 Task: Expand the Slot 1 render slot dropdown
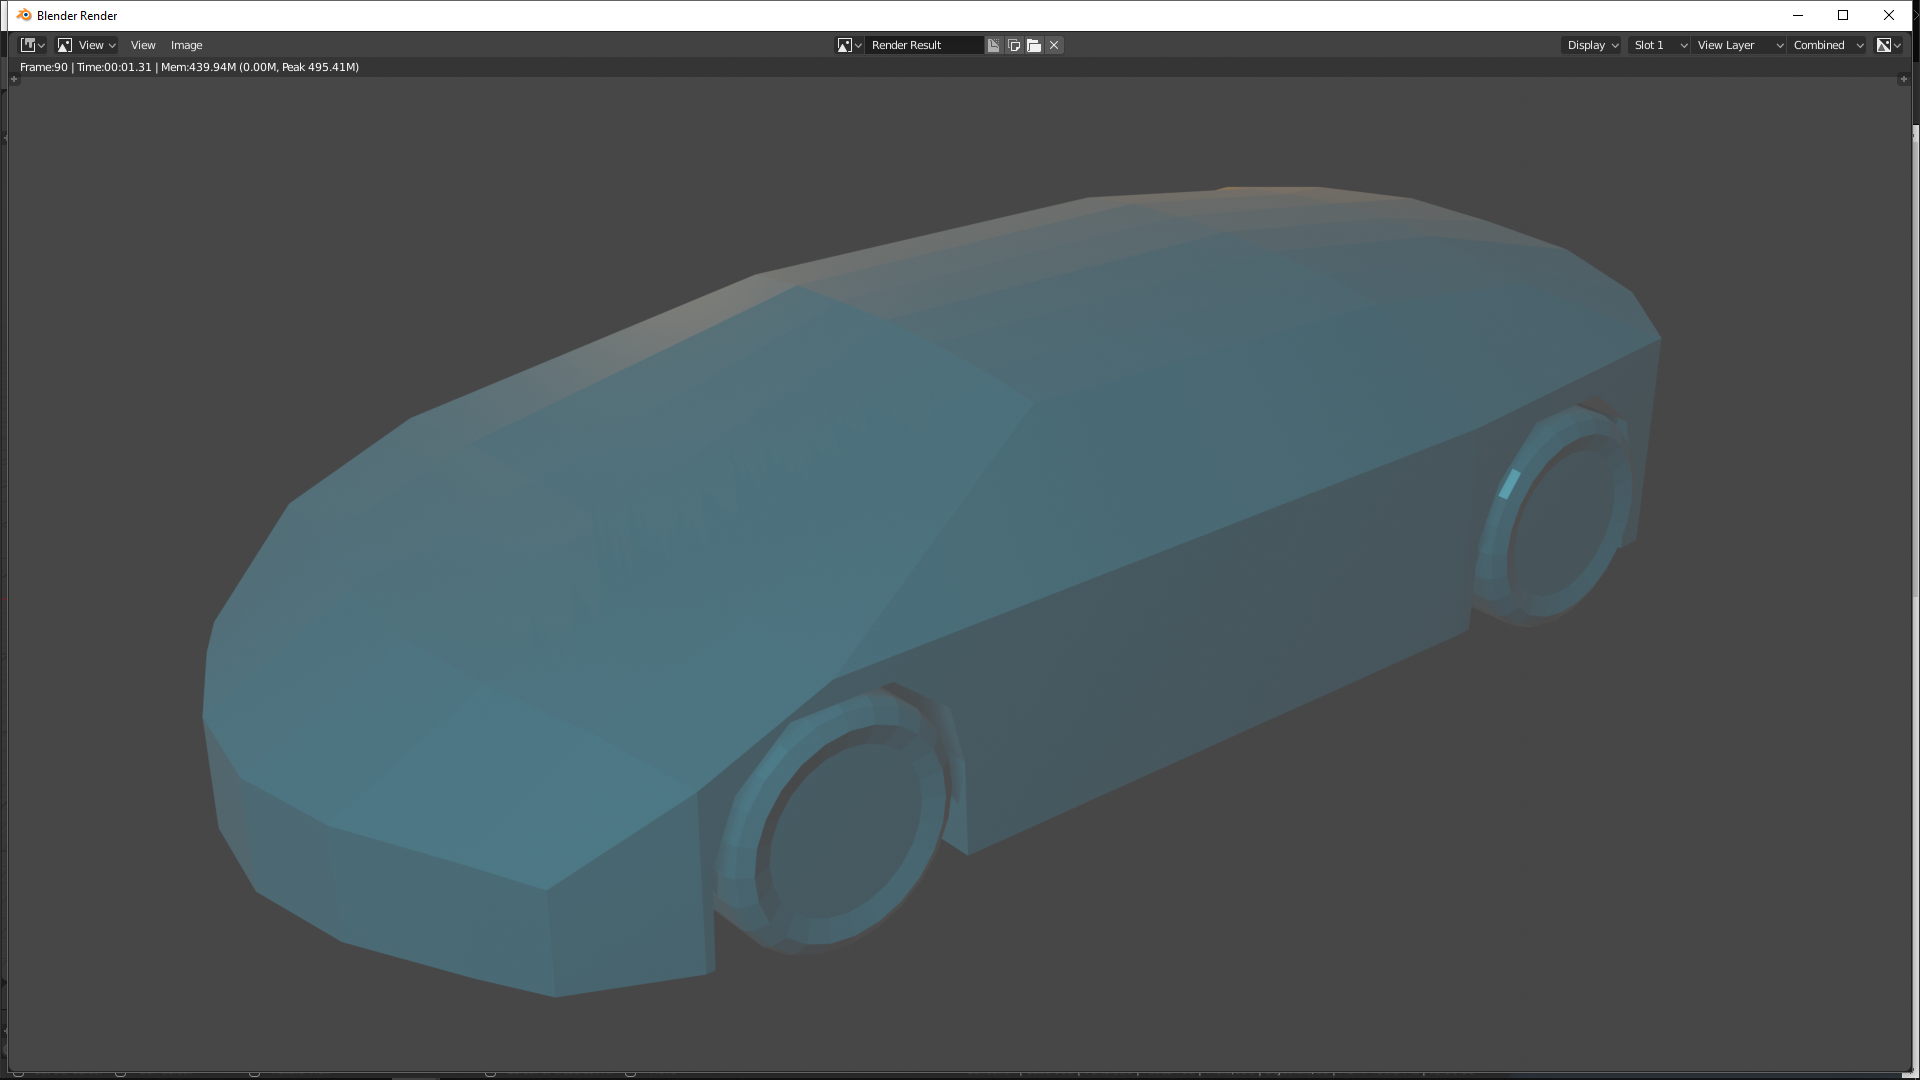point(1659,45)
